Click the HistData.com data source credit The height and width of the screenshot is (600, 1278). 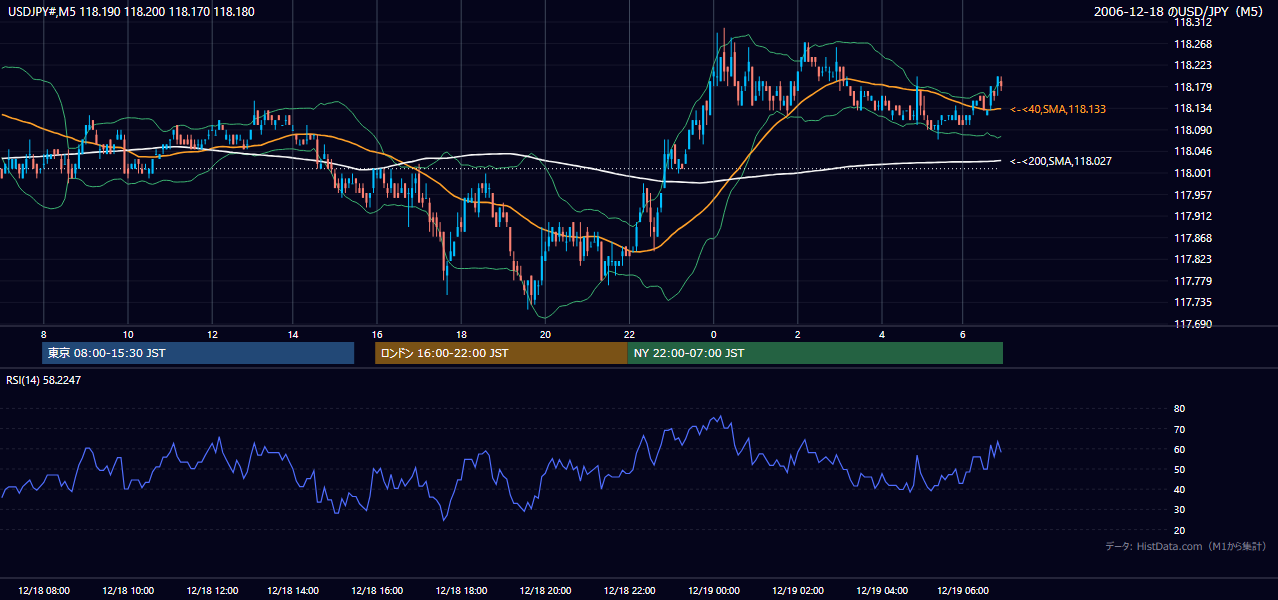pos(1186,546)
